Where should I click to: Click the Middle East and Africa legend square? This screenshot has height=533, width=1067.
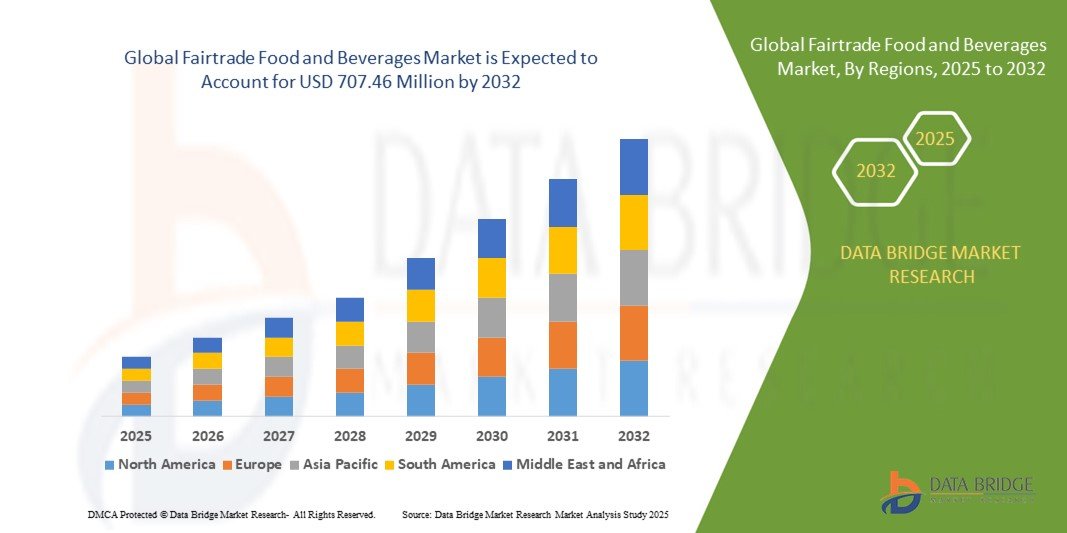click(x=508, y=465)
